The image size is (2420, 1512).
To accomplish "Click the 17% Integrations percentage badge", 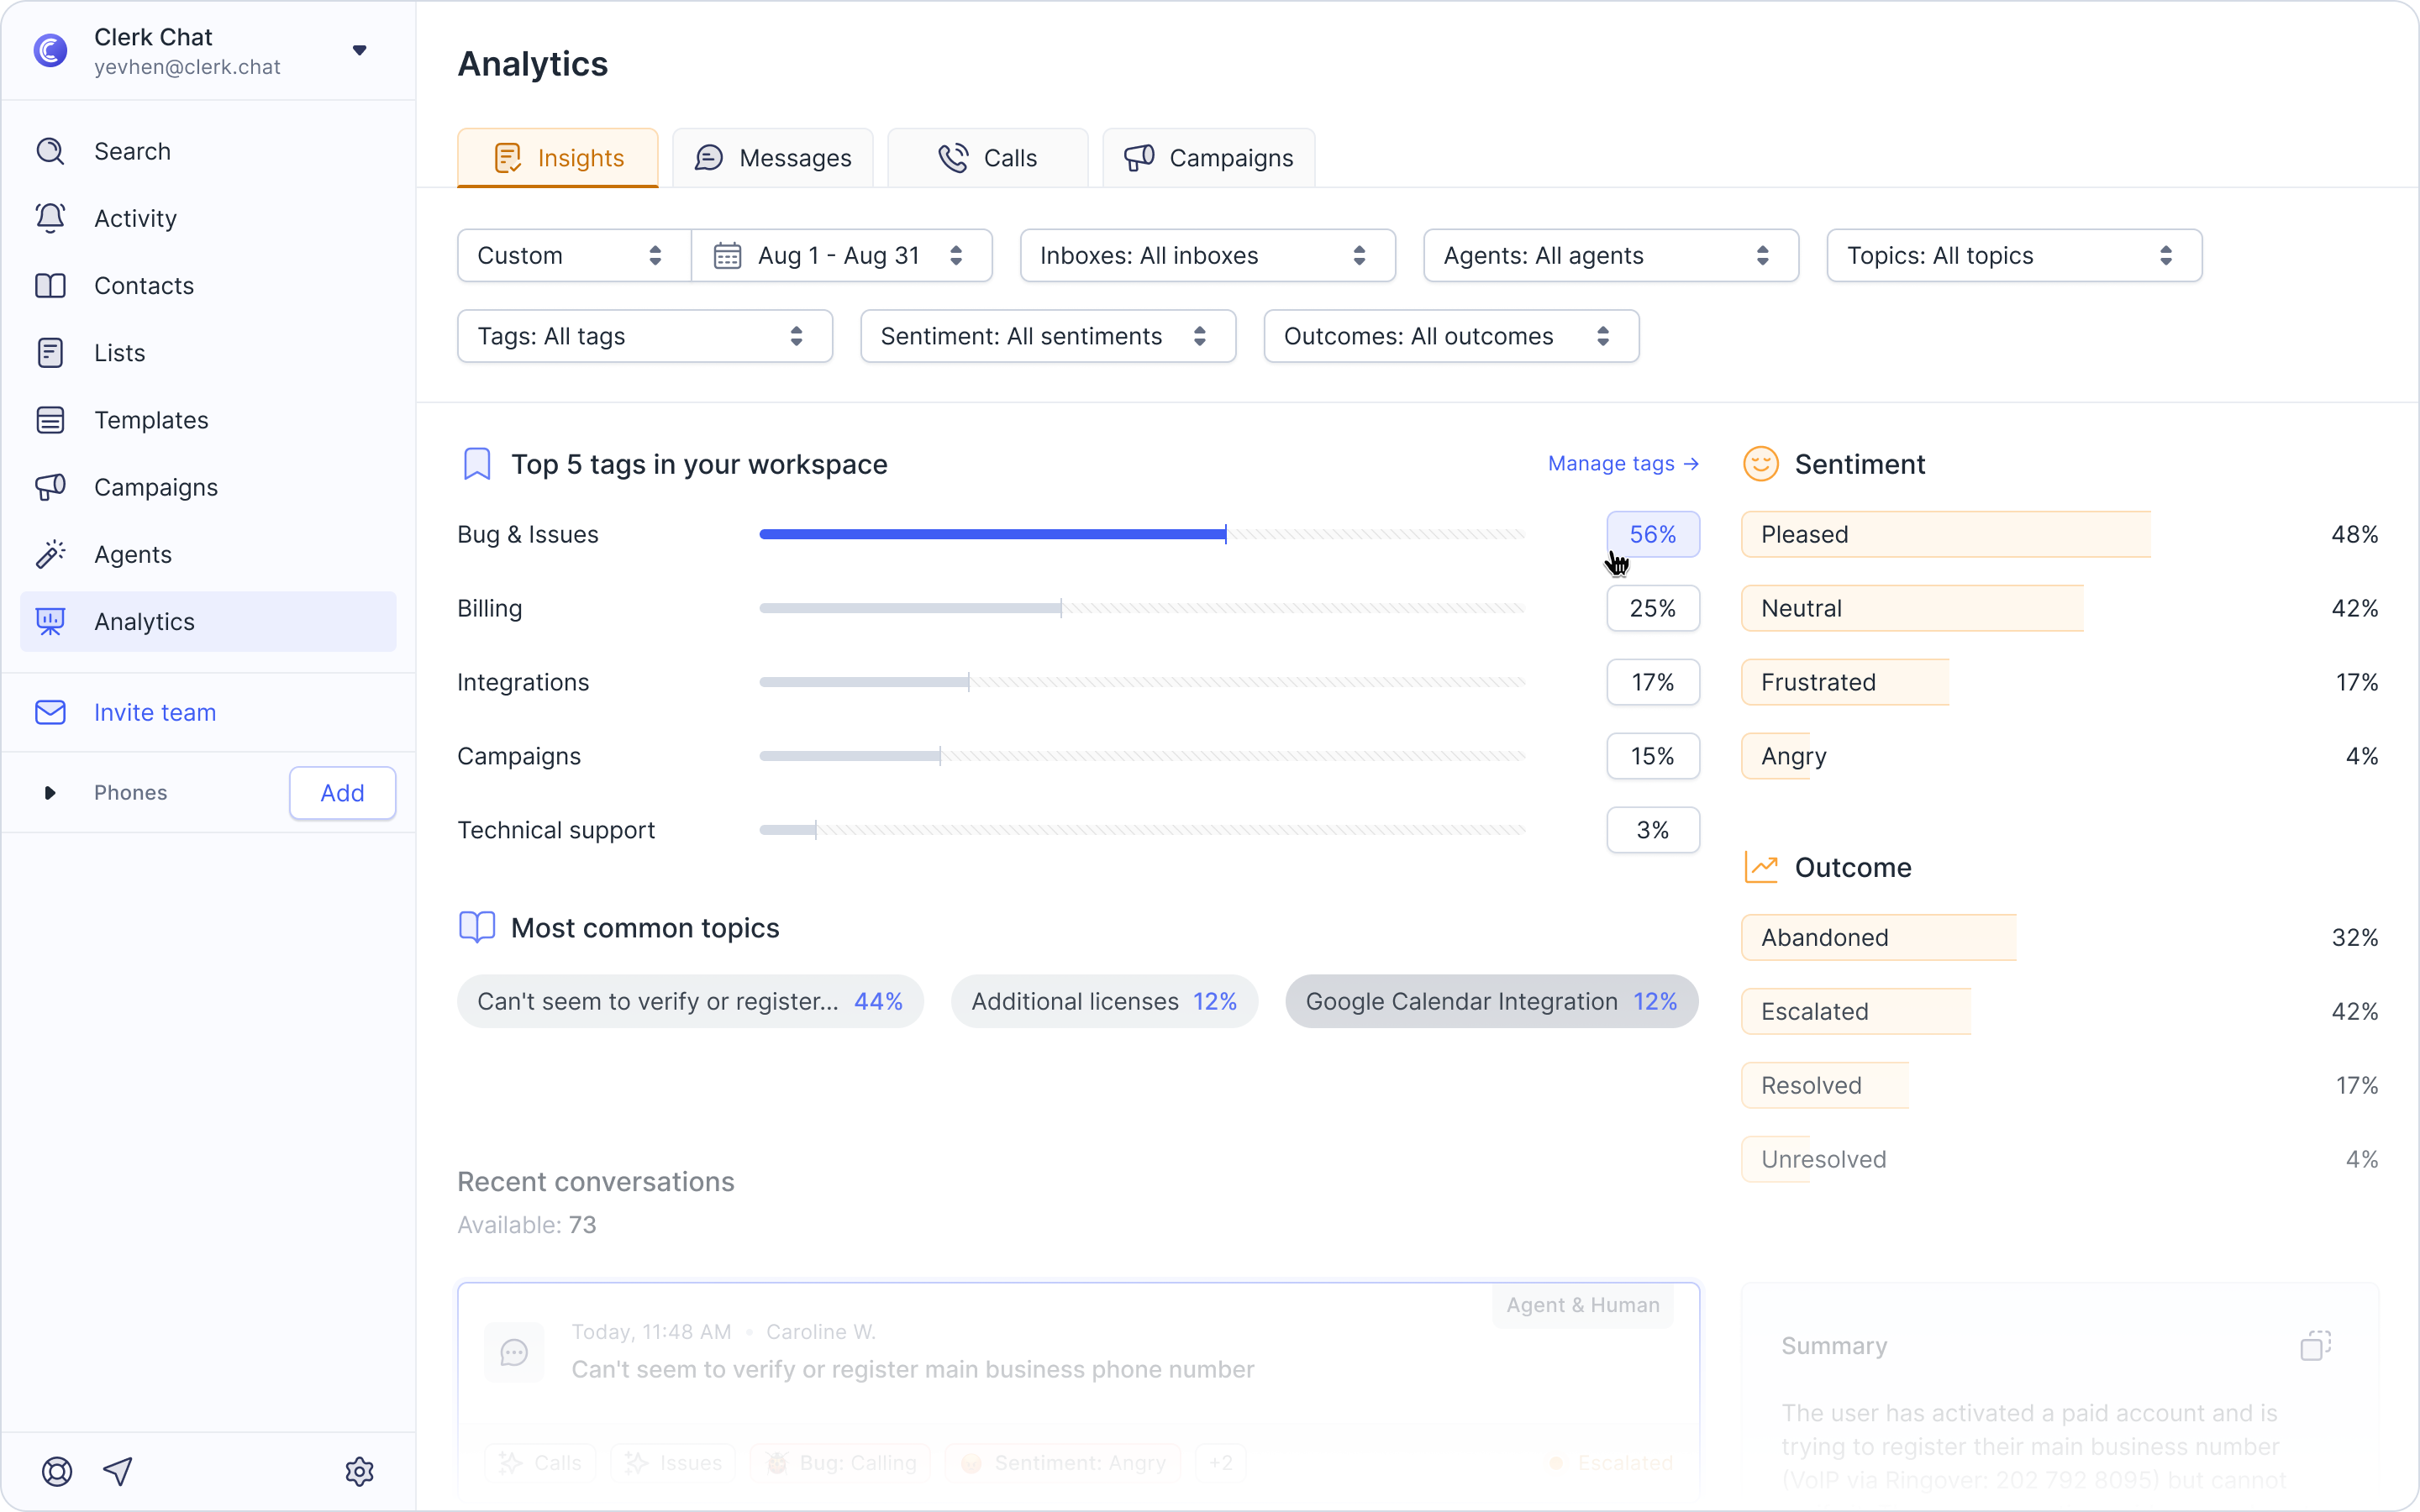I will coord(1653,682).
